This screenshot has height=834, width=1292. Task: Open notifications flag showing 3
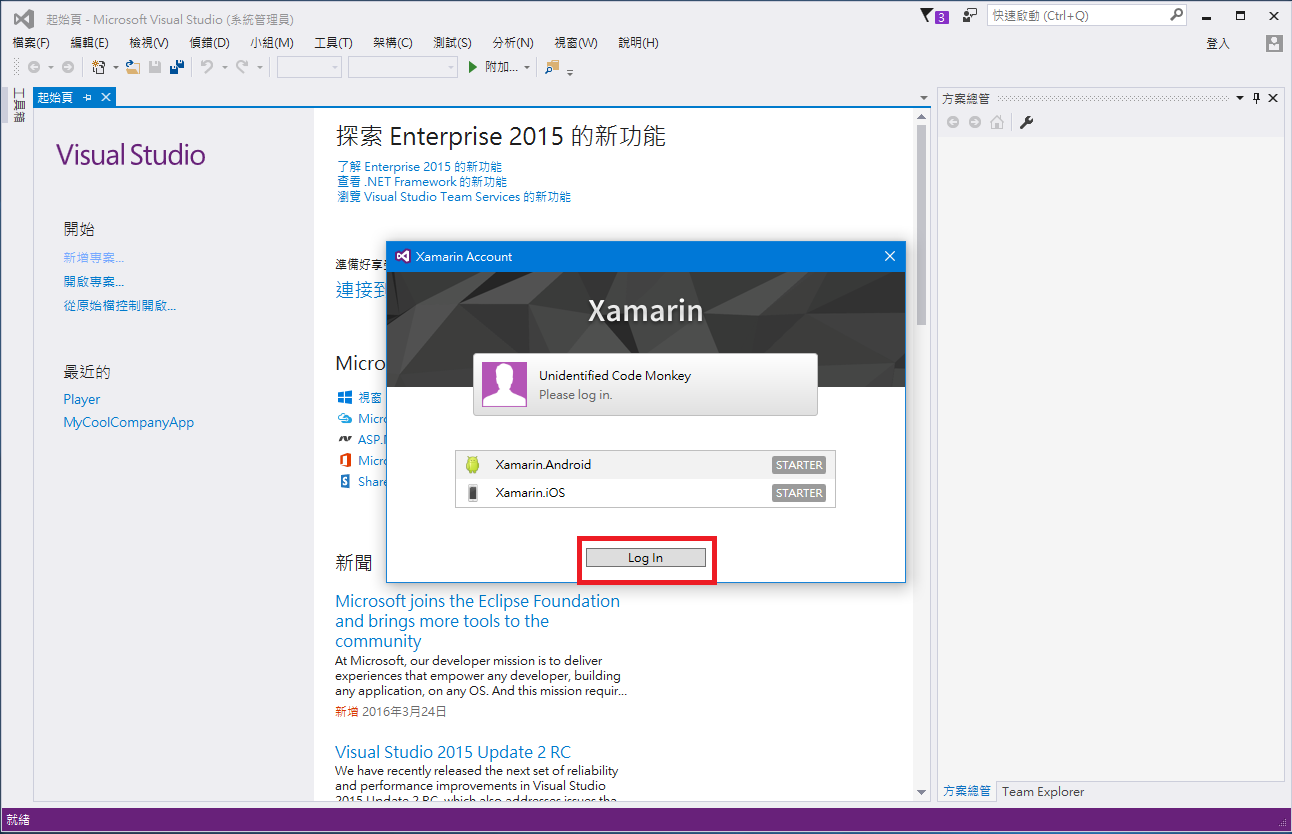933,16
